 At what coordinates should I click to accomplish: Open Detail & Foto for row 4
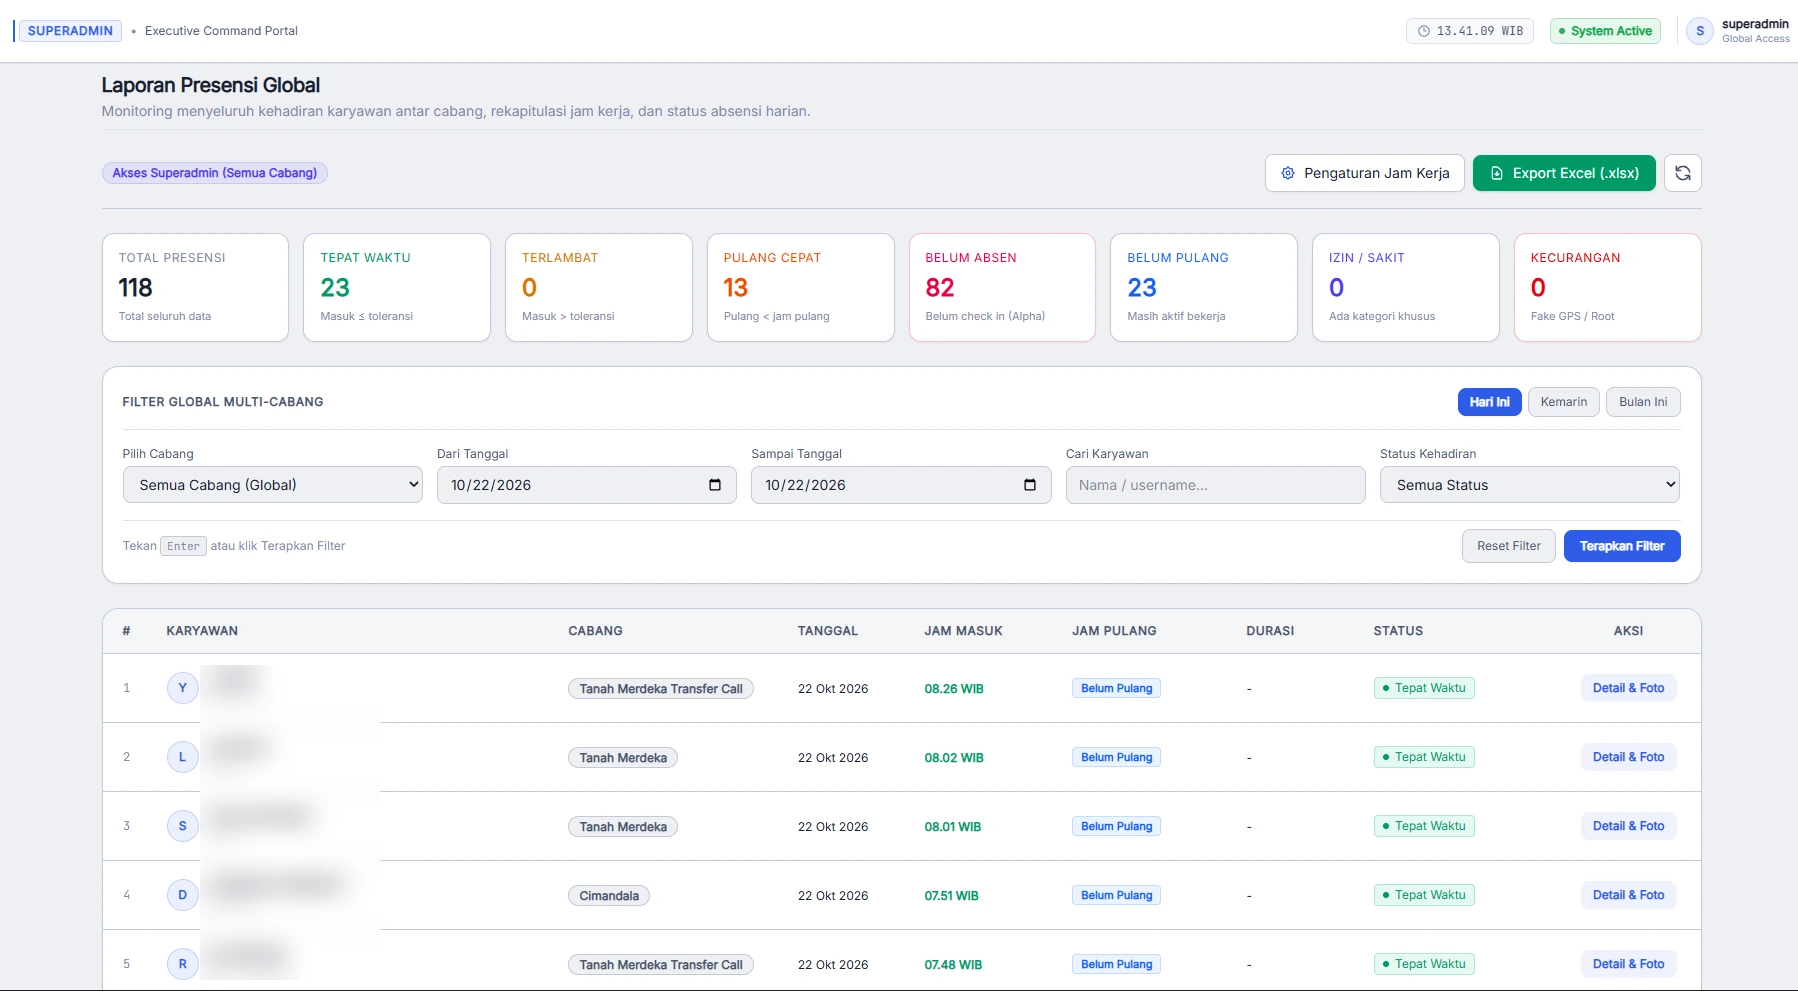pos(1628,895)
